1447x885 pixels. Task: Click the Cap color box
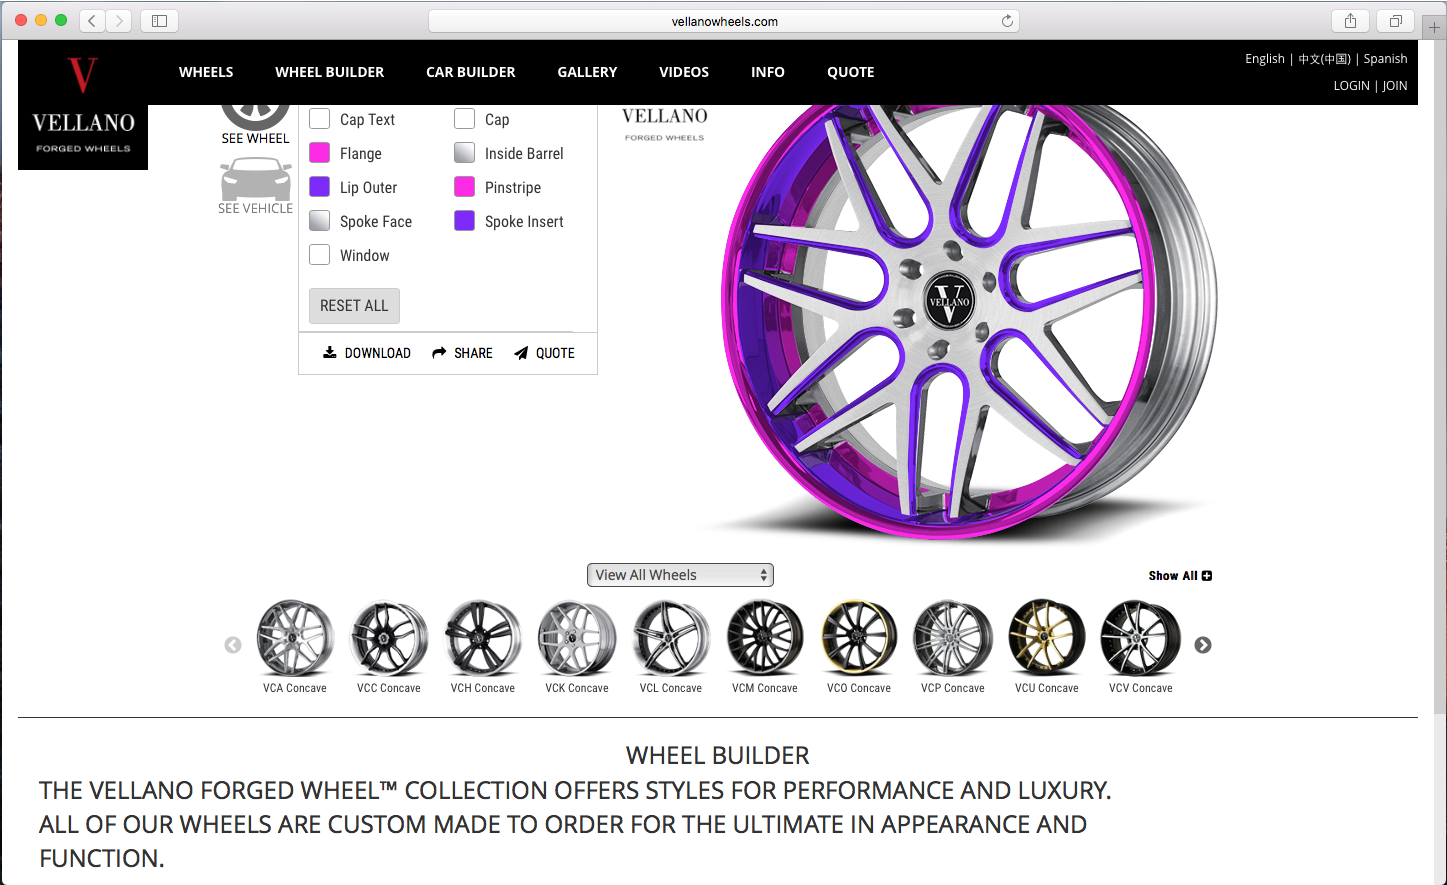point(465,119)
